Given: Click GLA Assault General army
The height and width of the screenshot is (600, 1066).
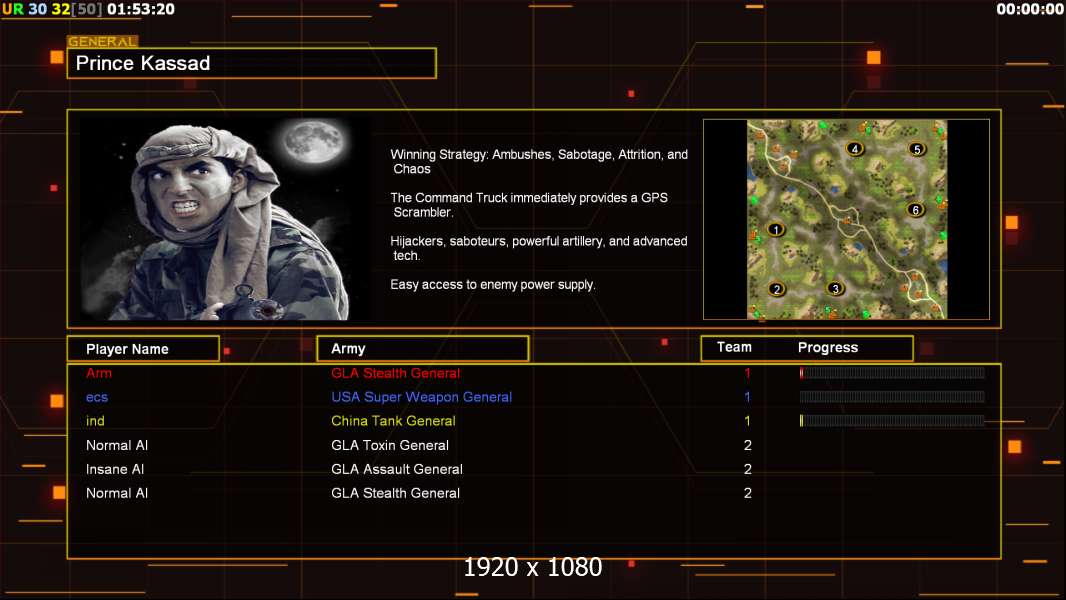Looking at the screenshot, I should click(x=396, y=469).
